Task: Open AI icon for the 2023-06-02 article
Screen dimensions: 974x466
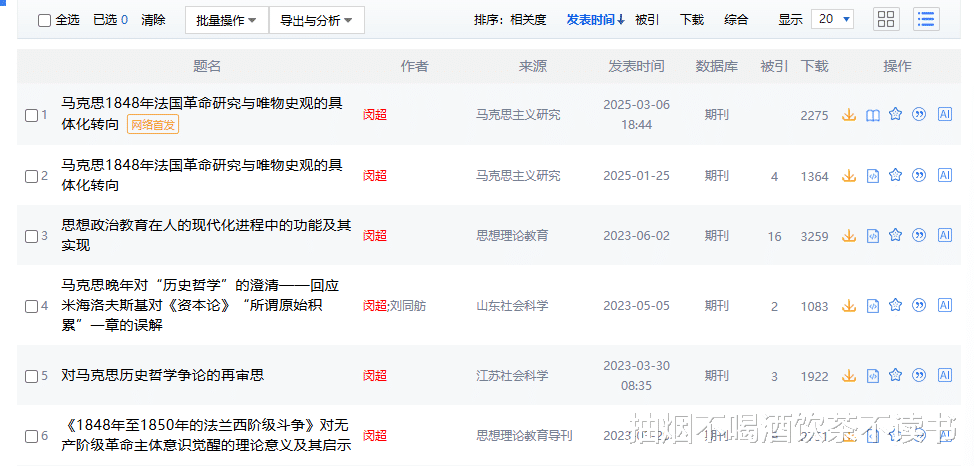Action: 945,235
